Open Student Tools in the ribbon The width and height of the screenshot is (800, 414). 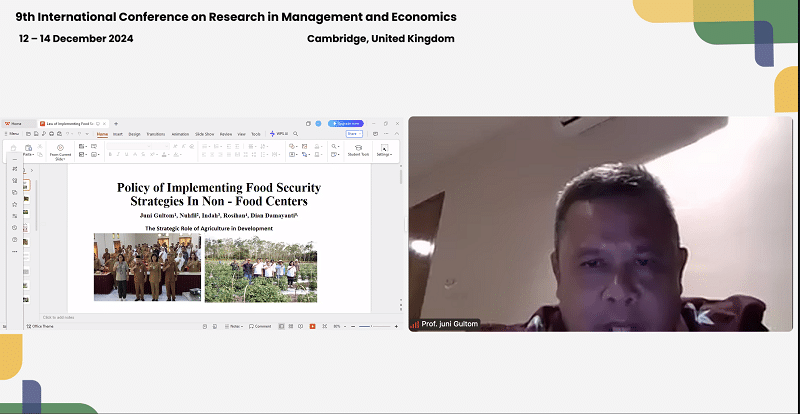[x=358, y=149]
